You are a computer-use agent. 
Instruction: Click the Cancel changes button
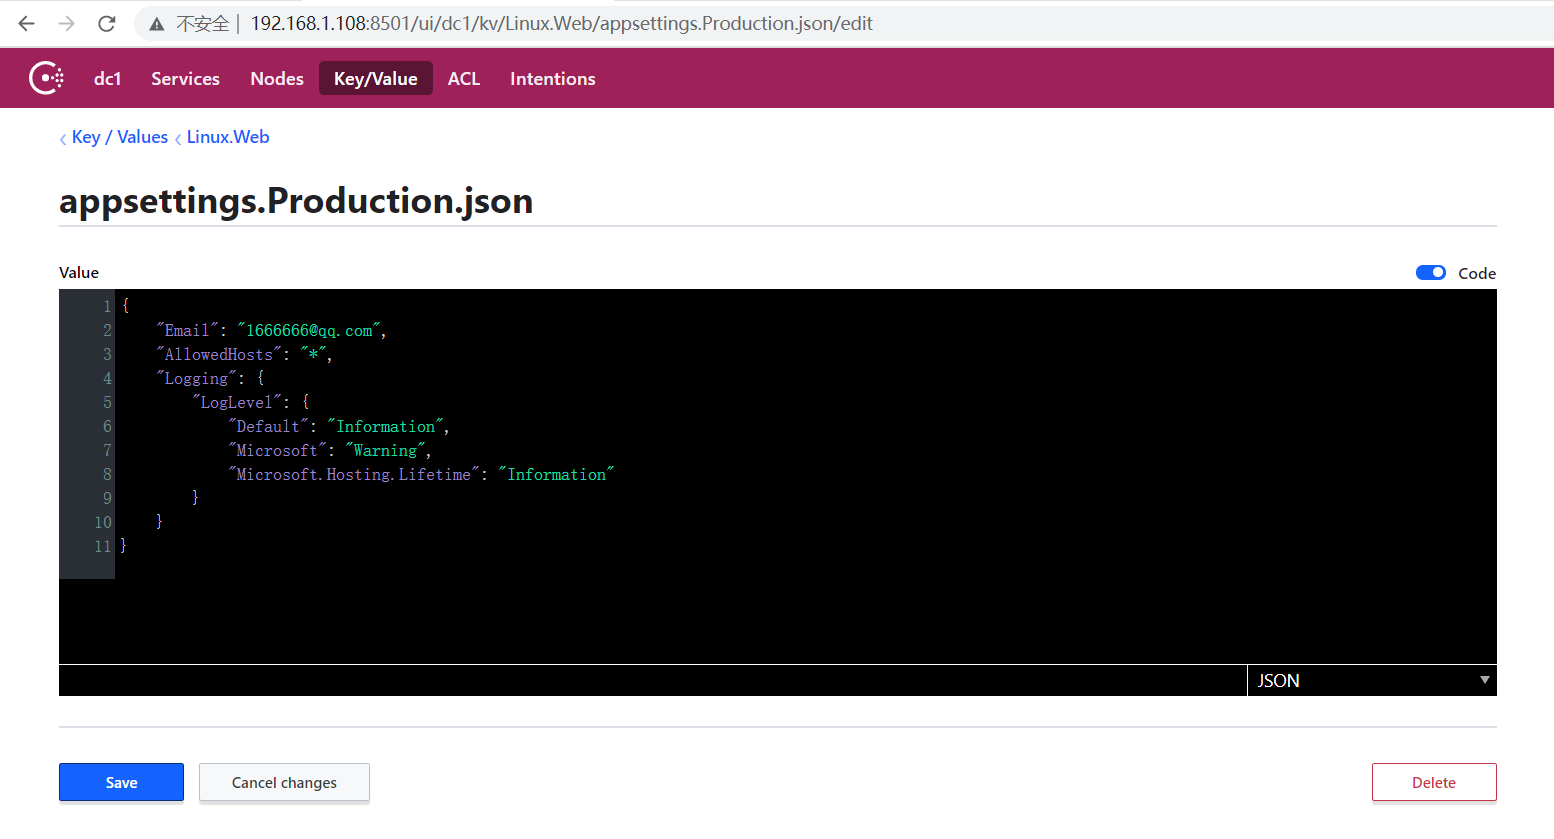[x=284, y=782]
